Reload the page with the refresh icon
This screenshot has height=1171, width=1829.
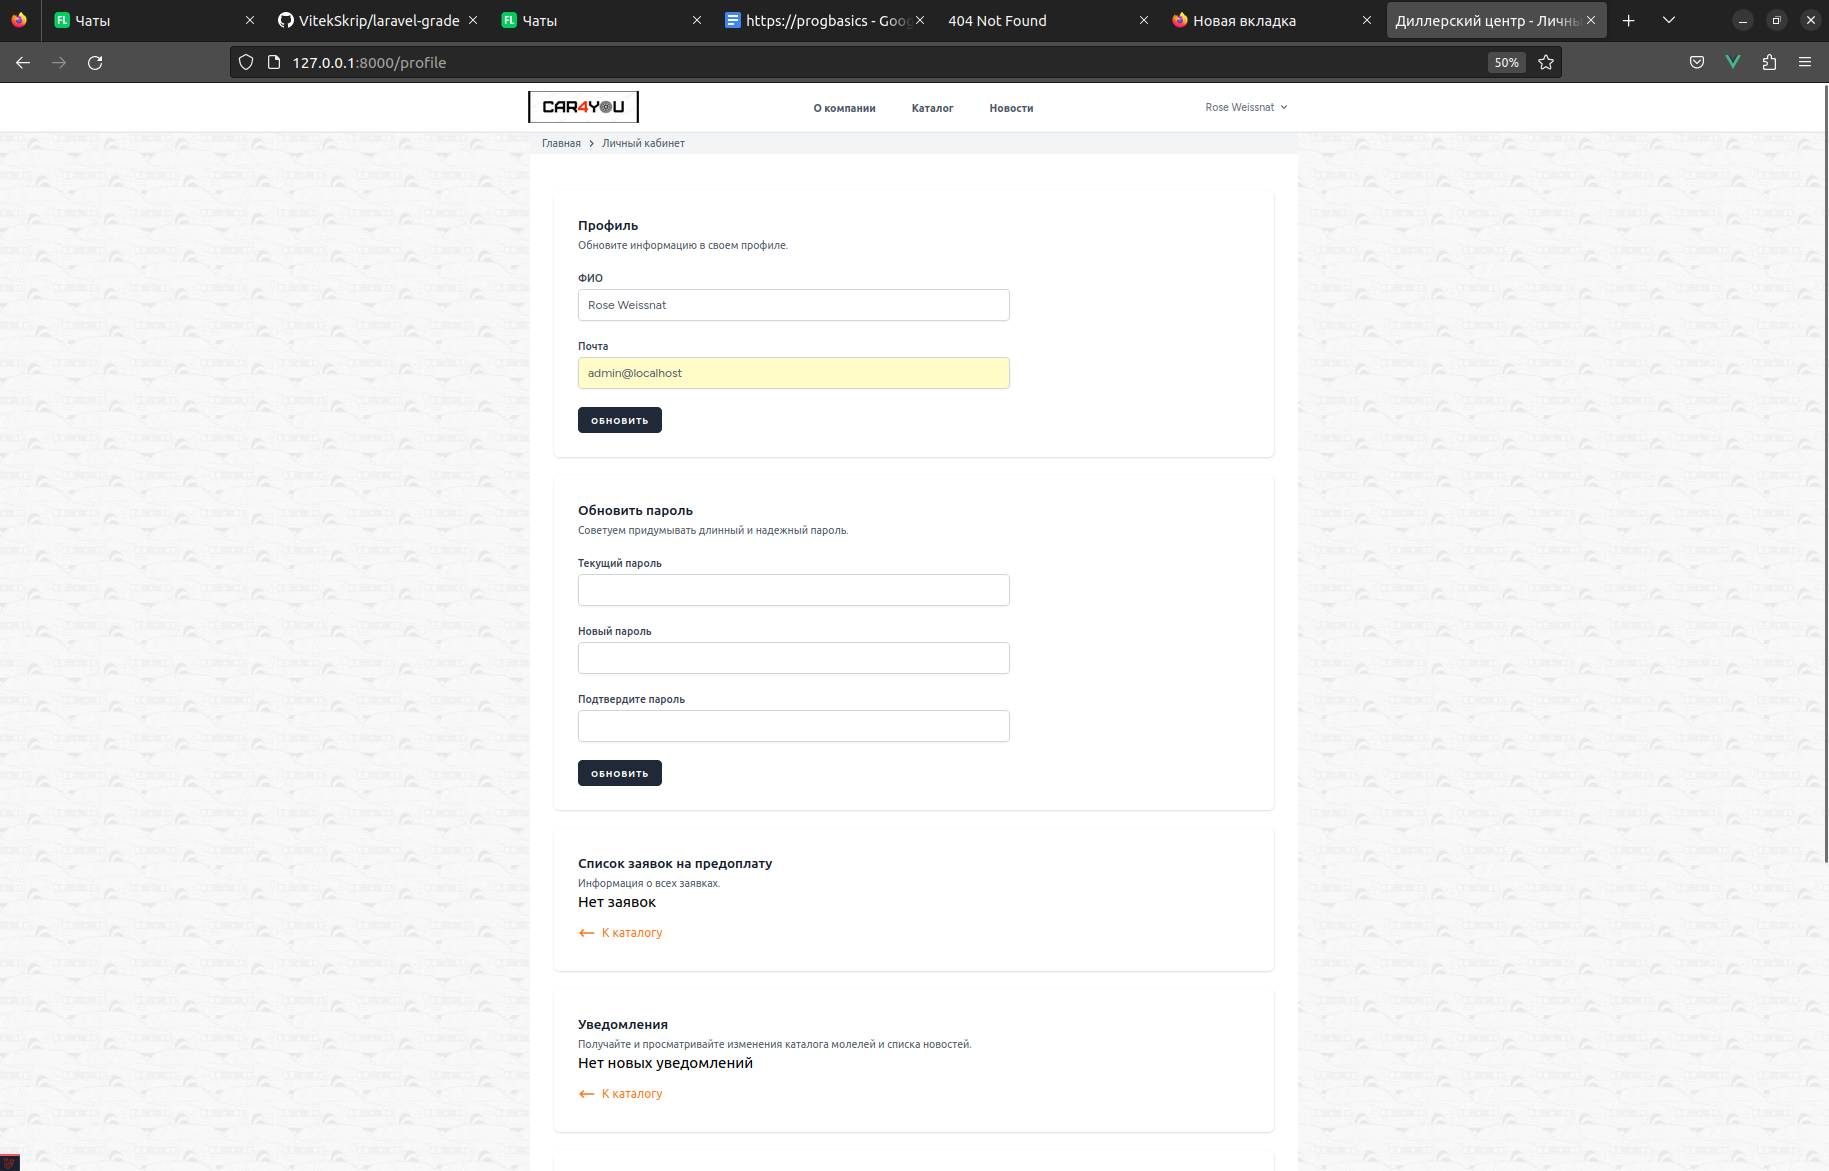[95, 62]
